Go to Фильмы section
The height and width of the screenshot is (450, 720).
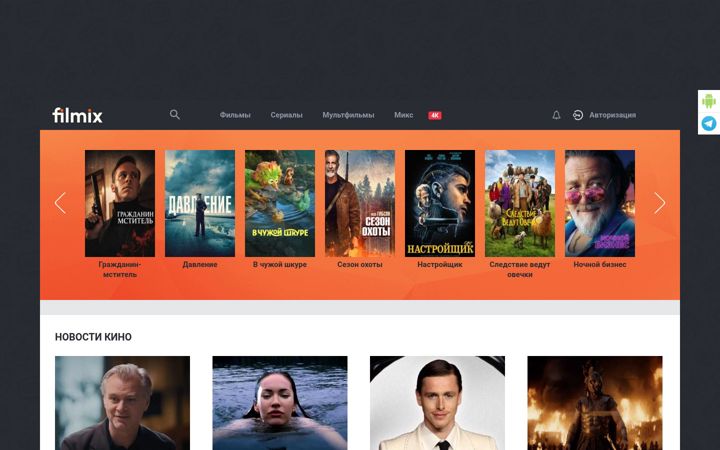[235, 115]
